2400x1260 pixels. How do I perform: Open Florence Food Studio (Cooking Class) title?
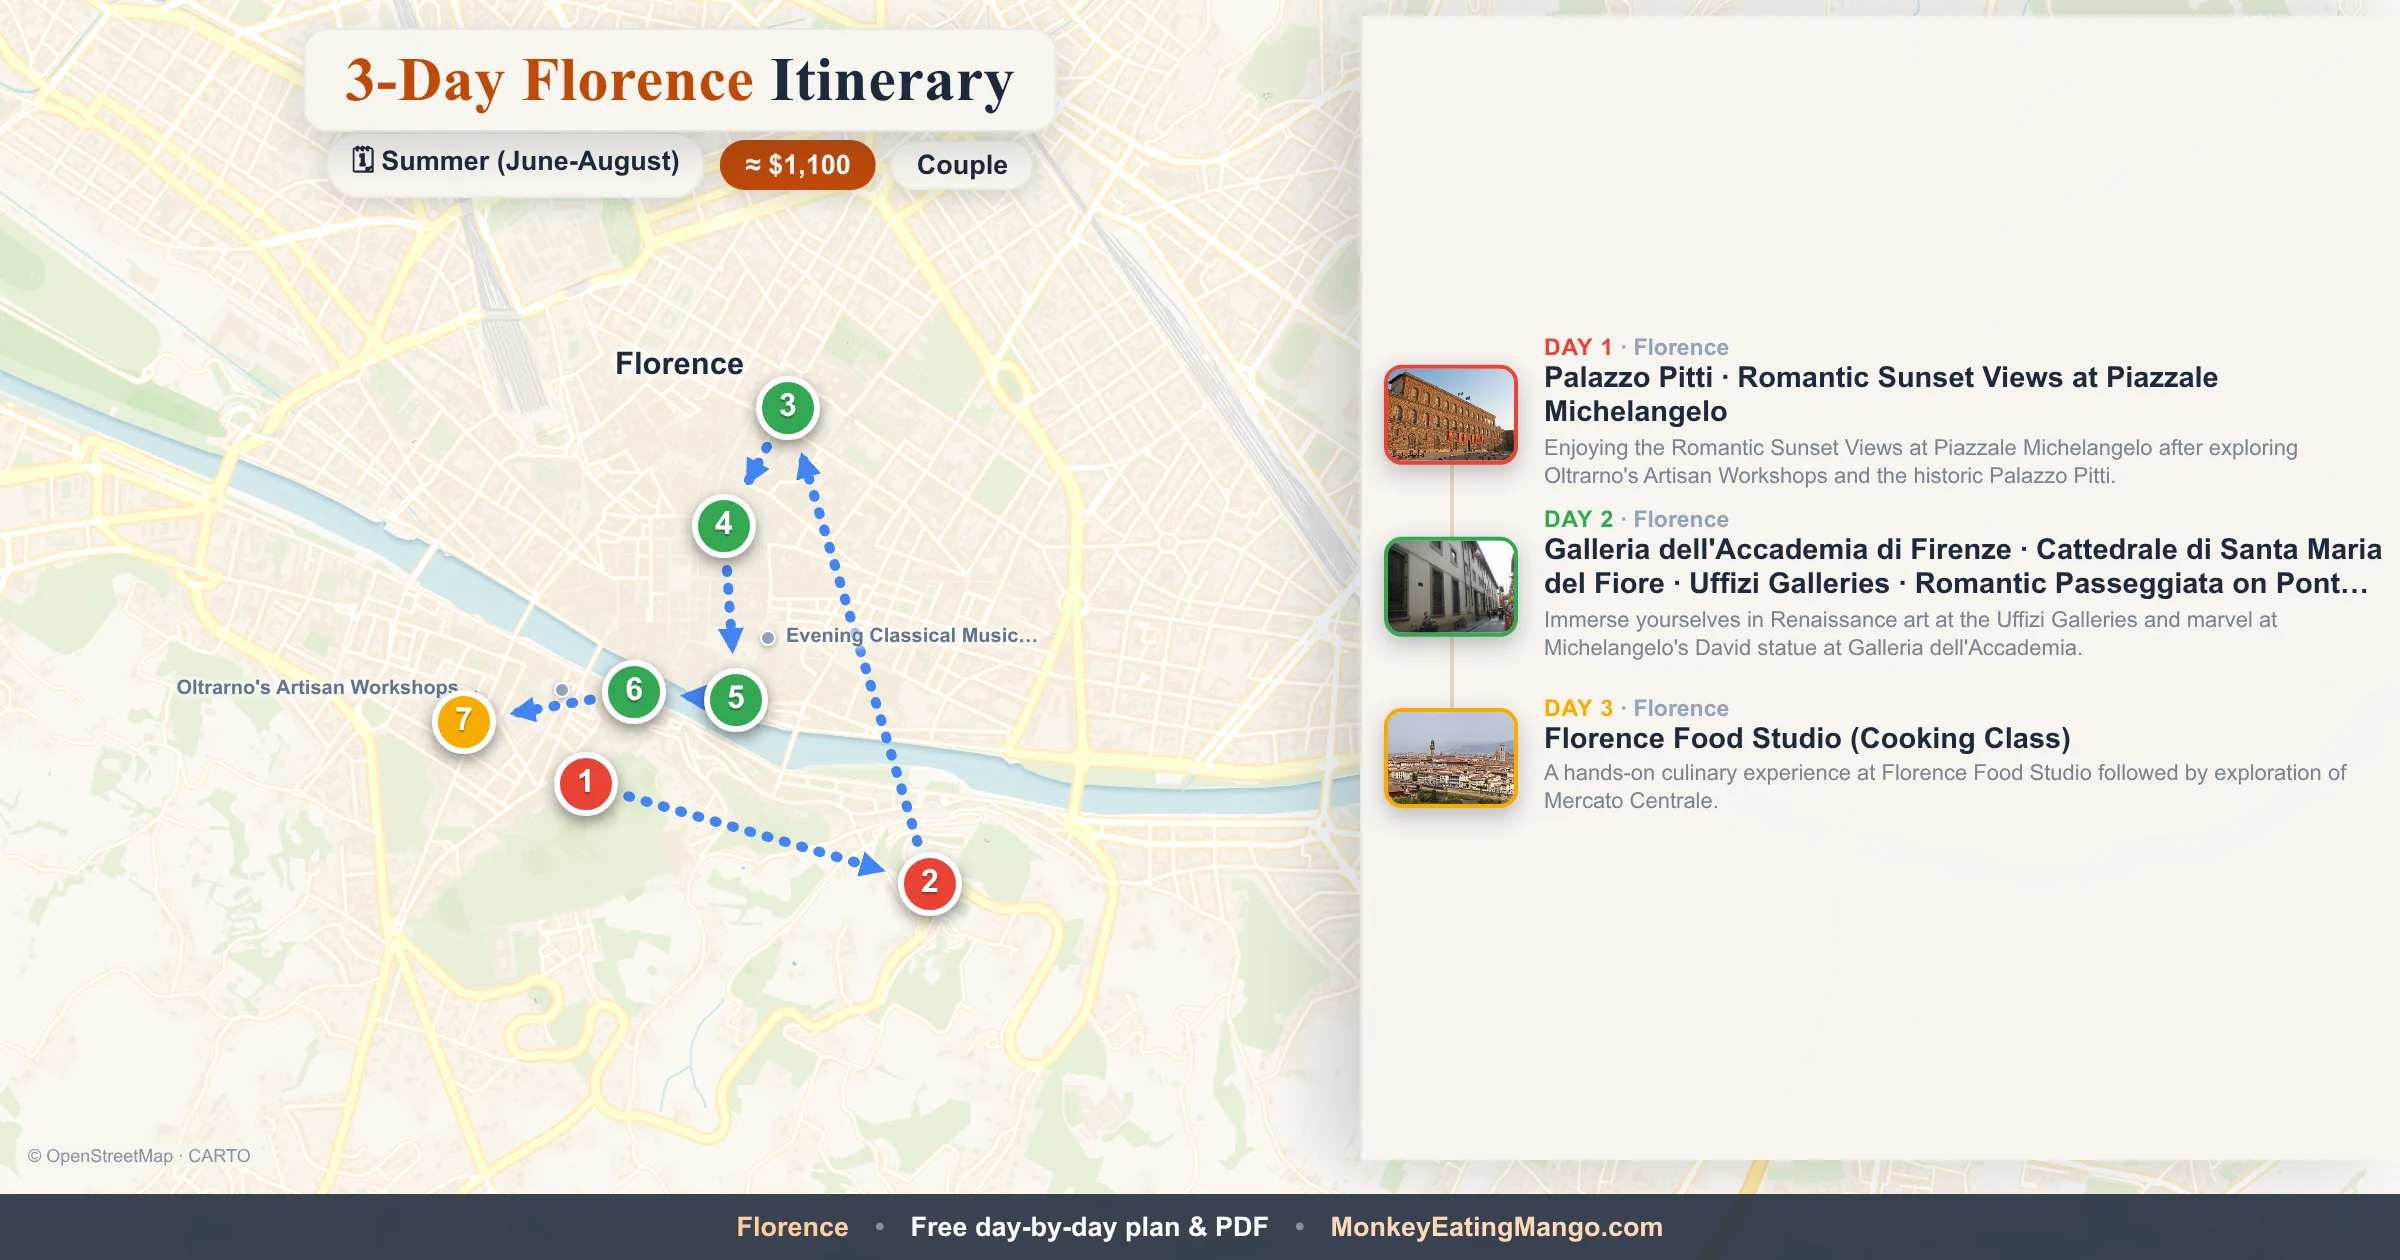point(1807,738)
